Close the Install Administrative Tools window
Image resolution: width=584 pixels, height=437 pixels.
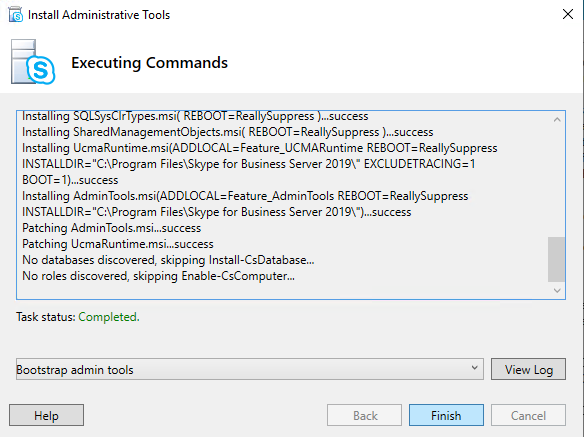pyautogui.click(x=568, y=15)
